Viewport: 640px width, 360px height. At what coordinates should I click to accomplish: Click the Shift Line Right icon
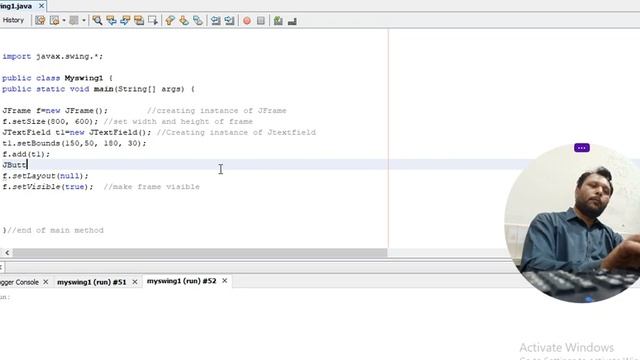[x=229, y=20]
